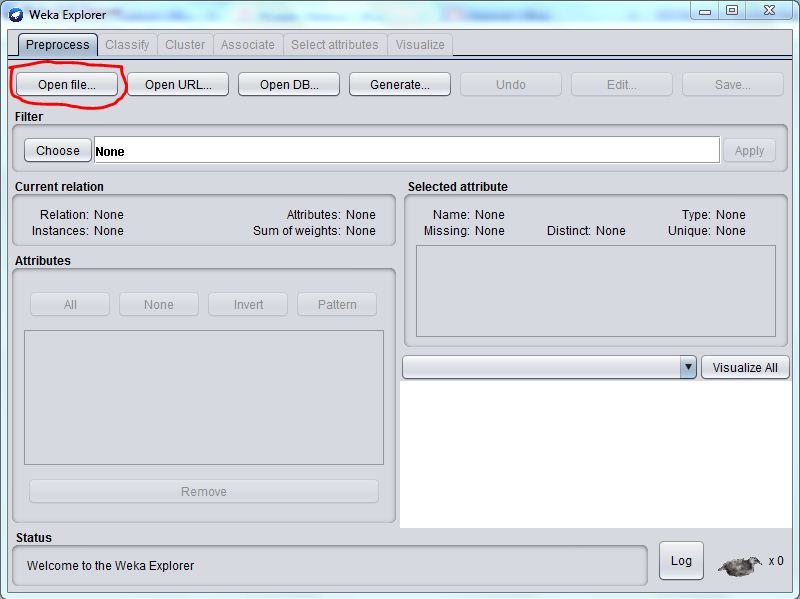Viewport: 800px width, 599px height.
Task: Click the Visualize All button
Action: pos(745,367)
